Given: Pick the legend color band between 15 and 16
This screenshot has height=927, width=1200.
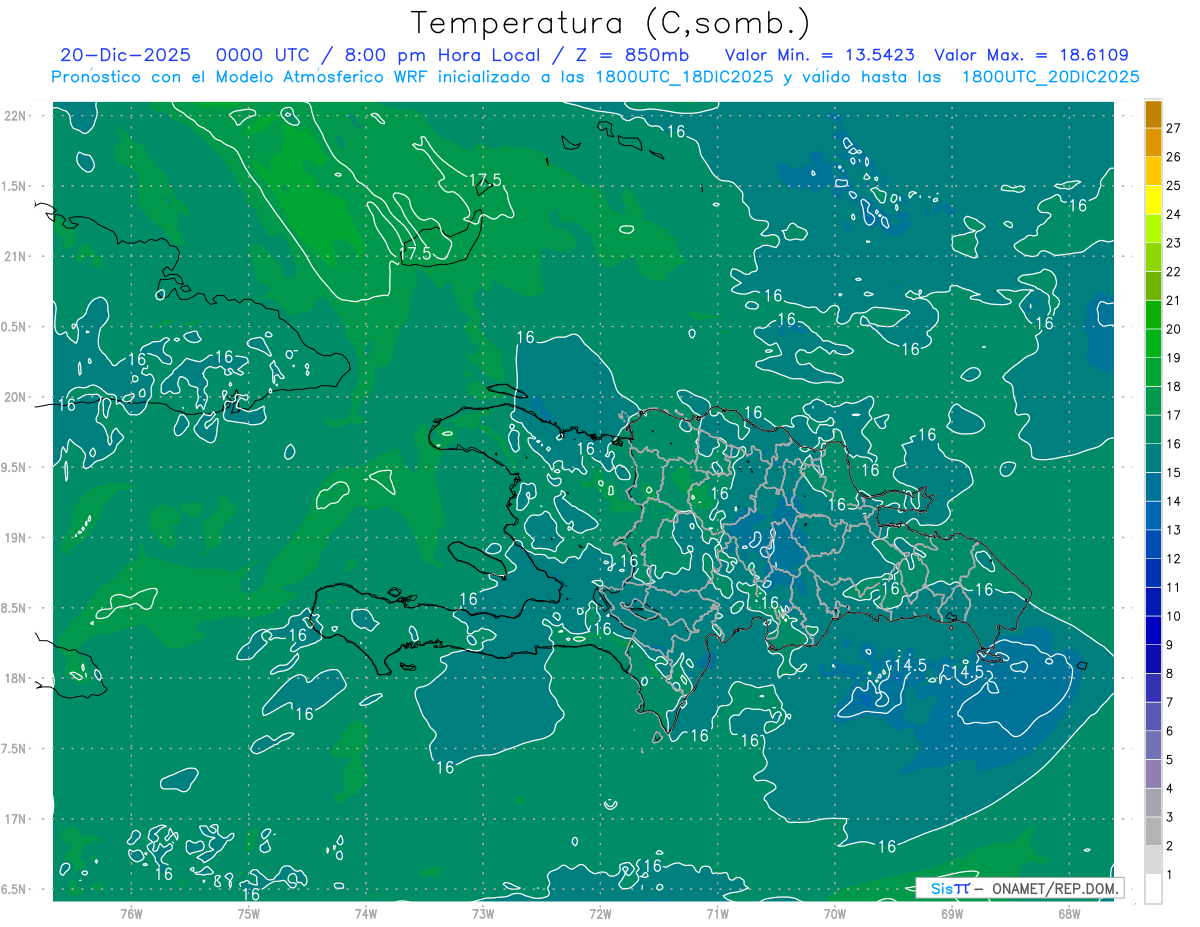Looking at the screenshot, I should click(1153, 458).
